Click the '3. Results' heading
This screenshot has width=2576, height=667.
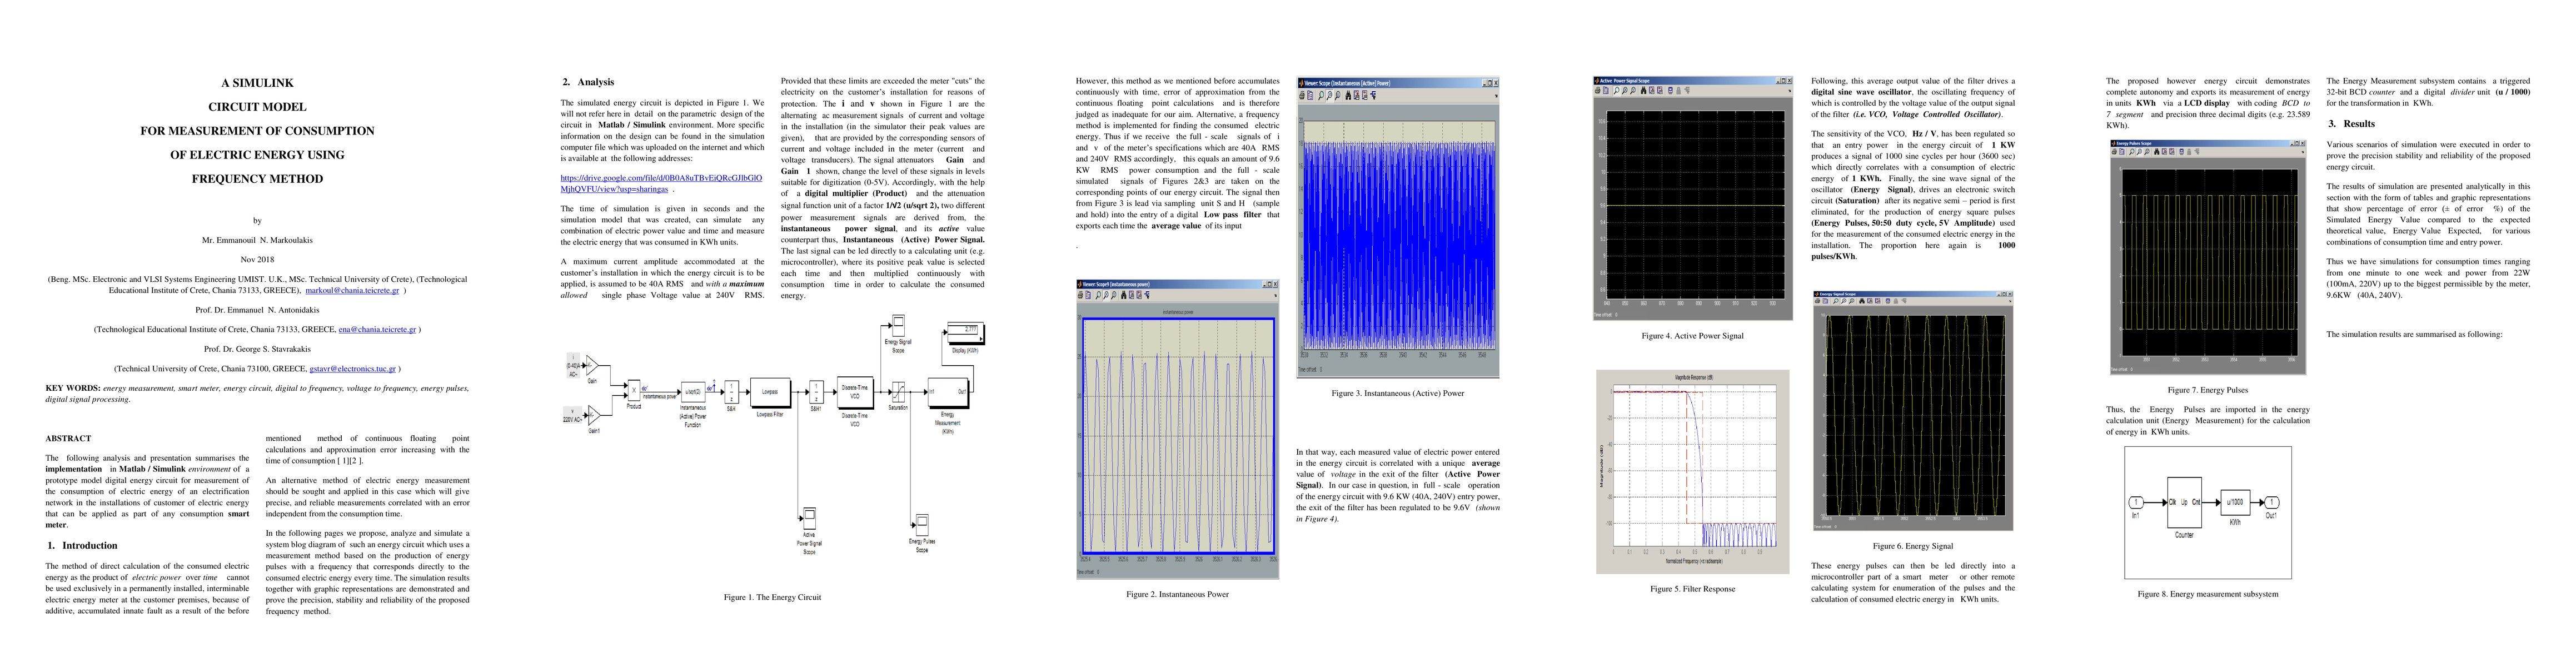2350,124
